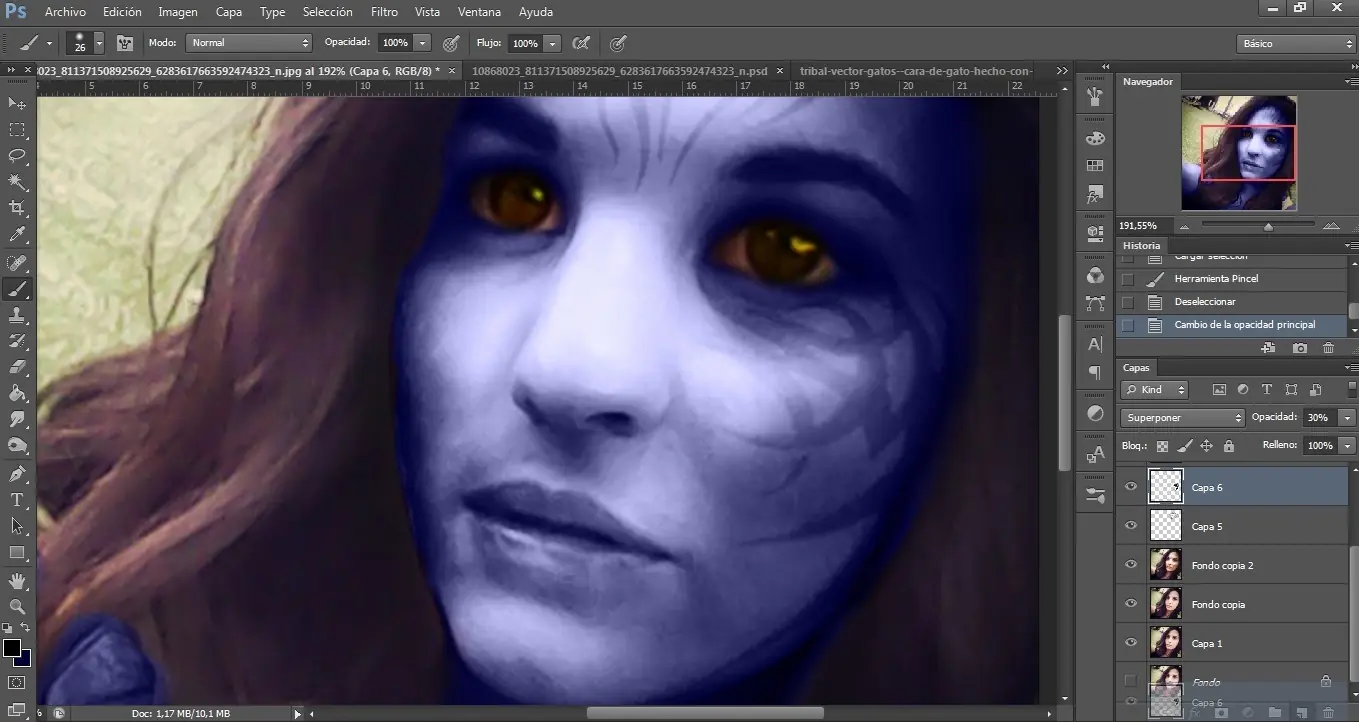1359x722 pixels.
Task: Select the Herramienta Pincel history state
Action: pyautogui.click(x=1216, y=279)
